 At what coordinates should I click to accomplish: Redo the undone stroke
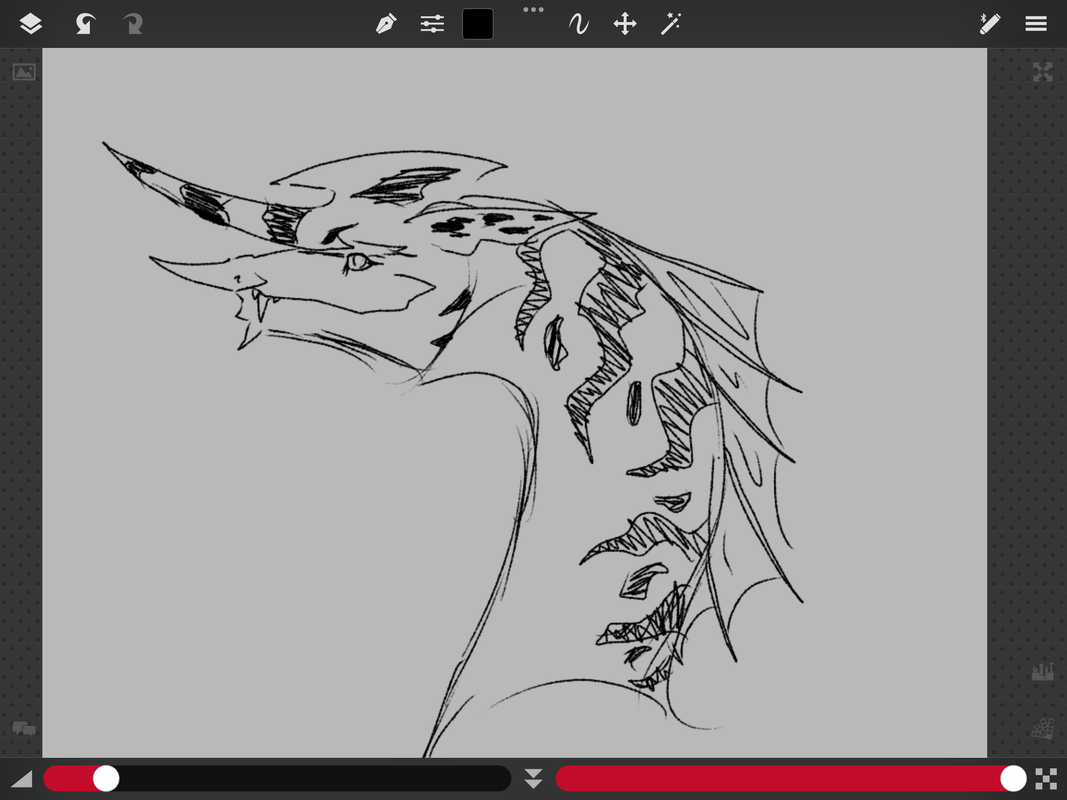(133, 24)
